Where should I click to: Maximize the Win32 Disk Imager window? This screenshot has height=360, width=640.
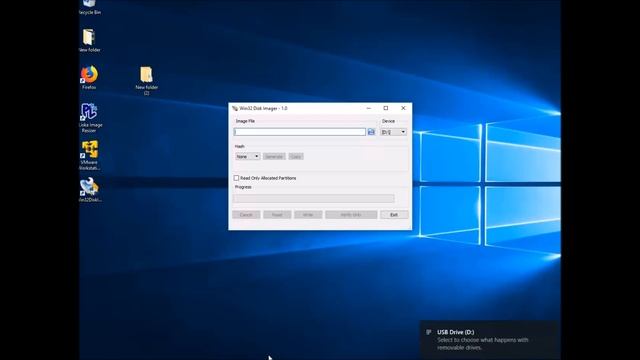[x=386, y=108]
